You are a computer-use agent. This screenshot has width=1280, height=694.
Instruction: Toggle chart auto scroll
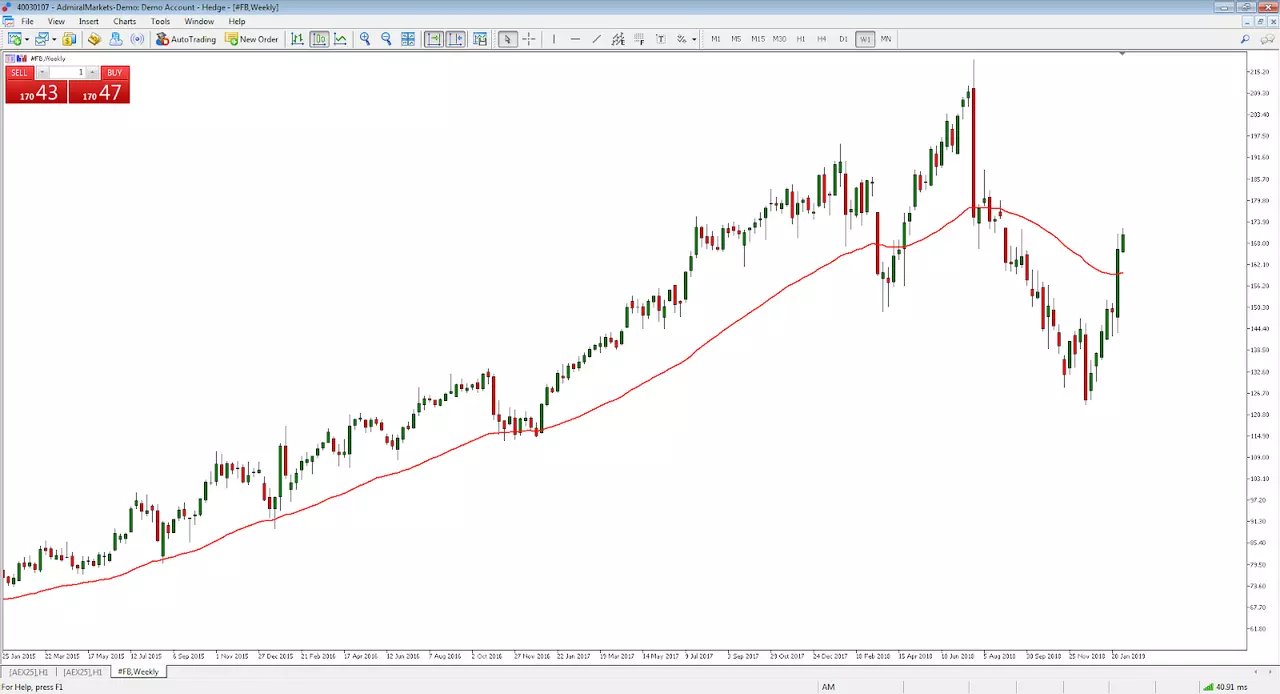pyautogui.click(x=434, y=39)
